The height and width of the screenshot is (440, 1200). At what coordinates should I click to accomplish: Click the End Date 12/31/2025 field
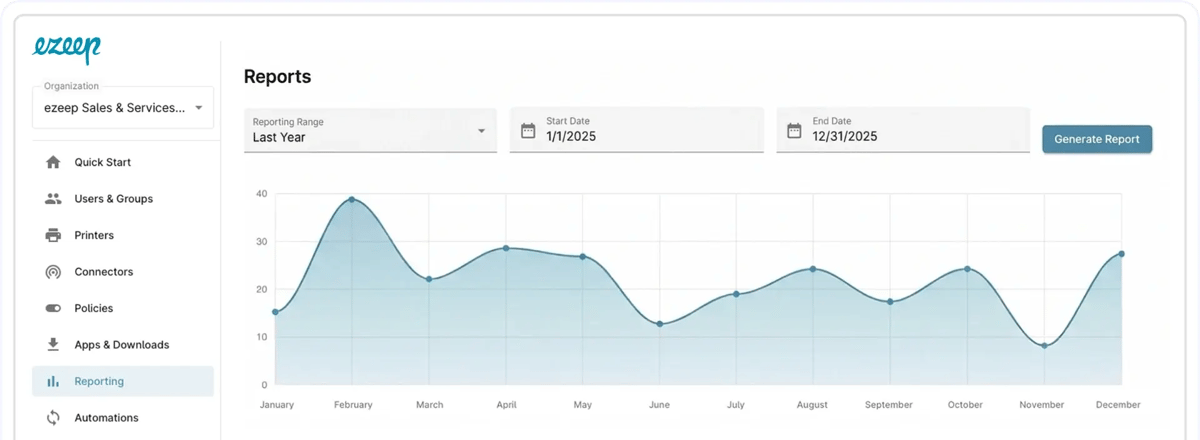pos(915,136)
